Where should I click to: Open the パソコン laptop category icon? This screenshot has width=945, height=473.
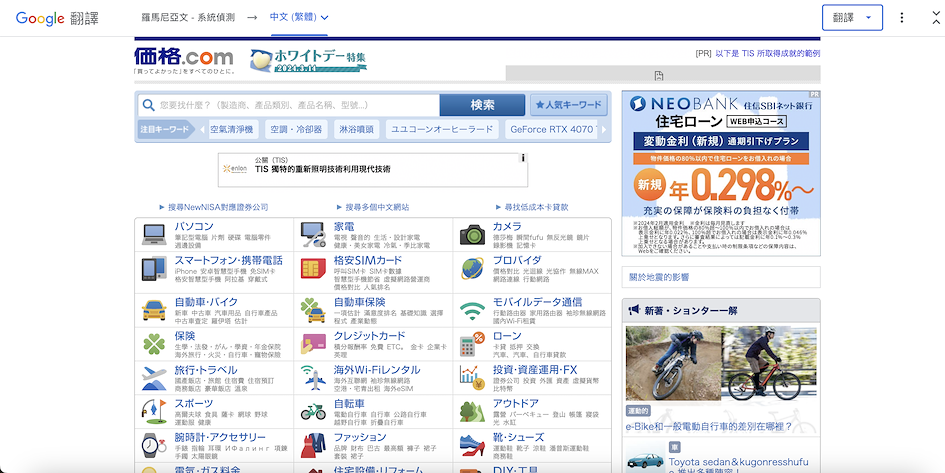pyautogui.click(x=154, y=234)
